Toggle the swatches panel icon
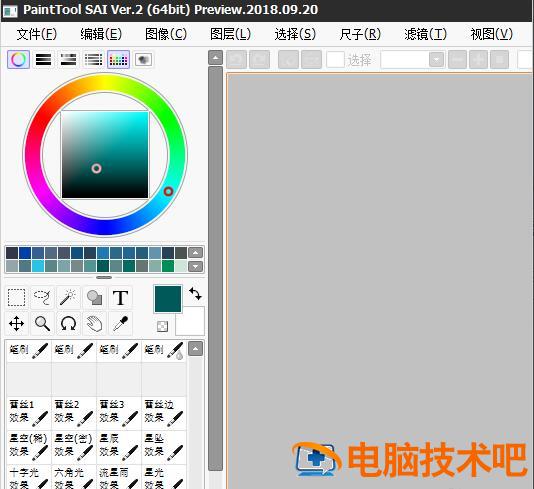Viewport: 534px width, 489px height. click(x=118, y=60)
